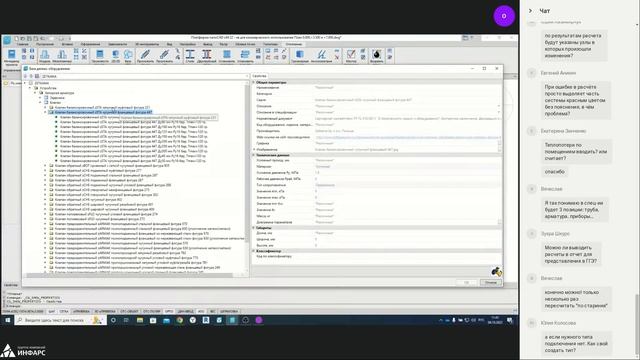The width and height of the screenshot is (640, 360).
Task: Toggle ШАГ snap mode in status bar
Action: coord(52,311)
